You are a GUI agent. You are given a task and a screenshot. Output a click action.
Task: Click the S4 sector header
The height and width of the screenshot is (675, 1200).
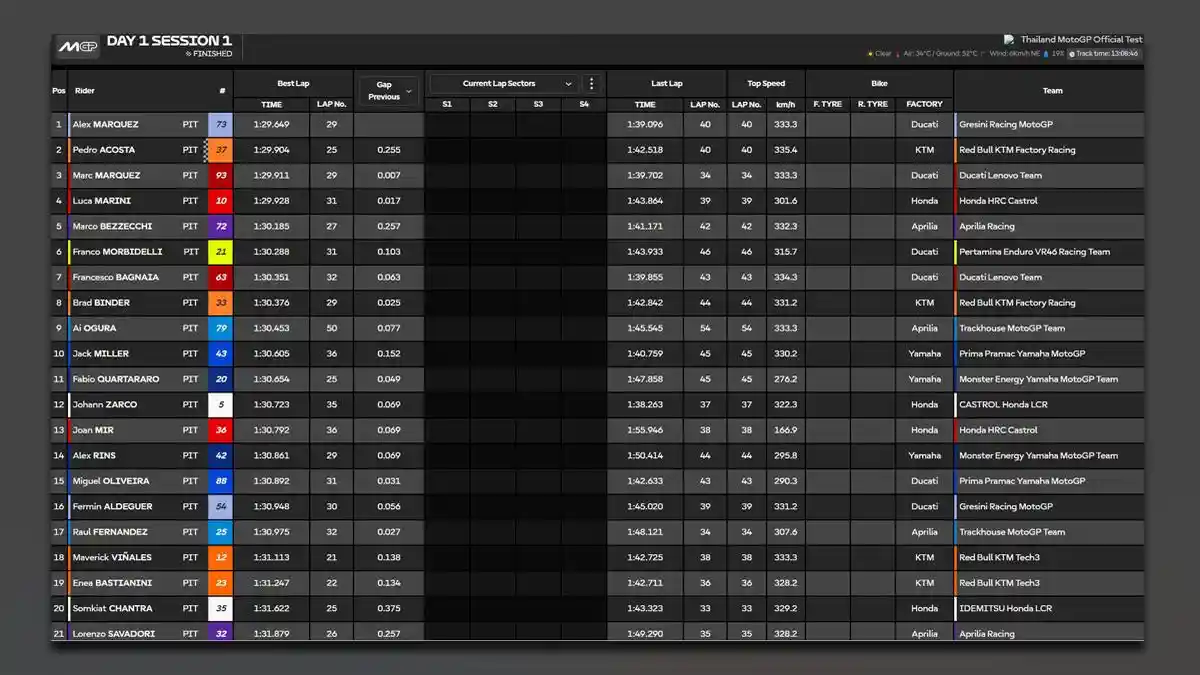tap(584, 104)
